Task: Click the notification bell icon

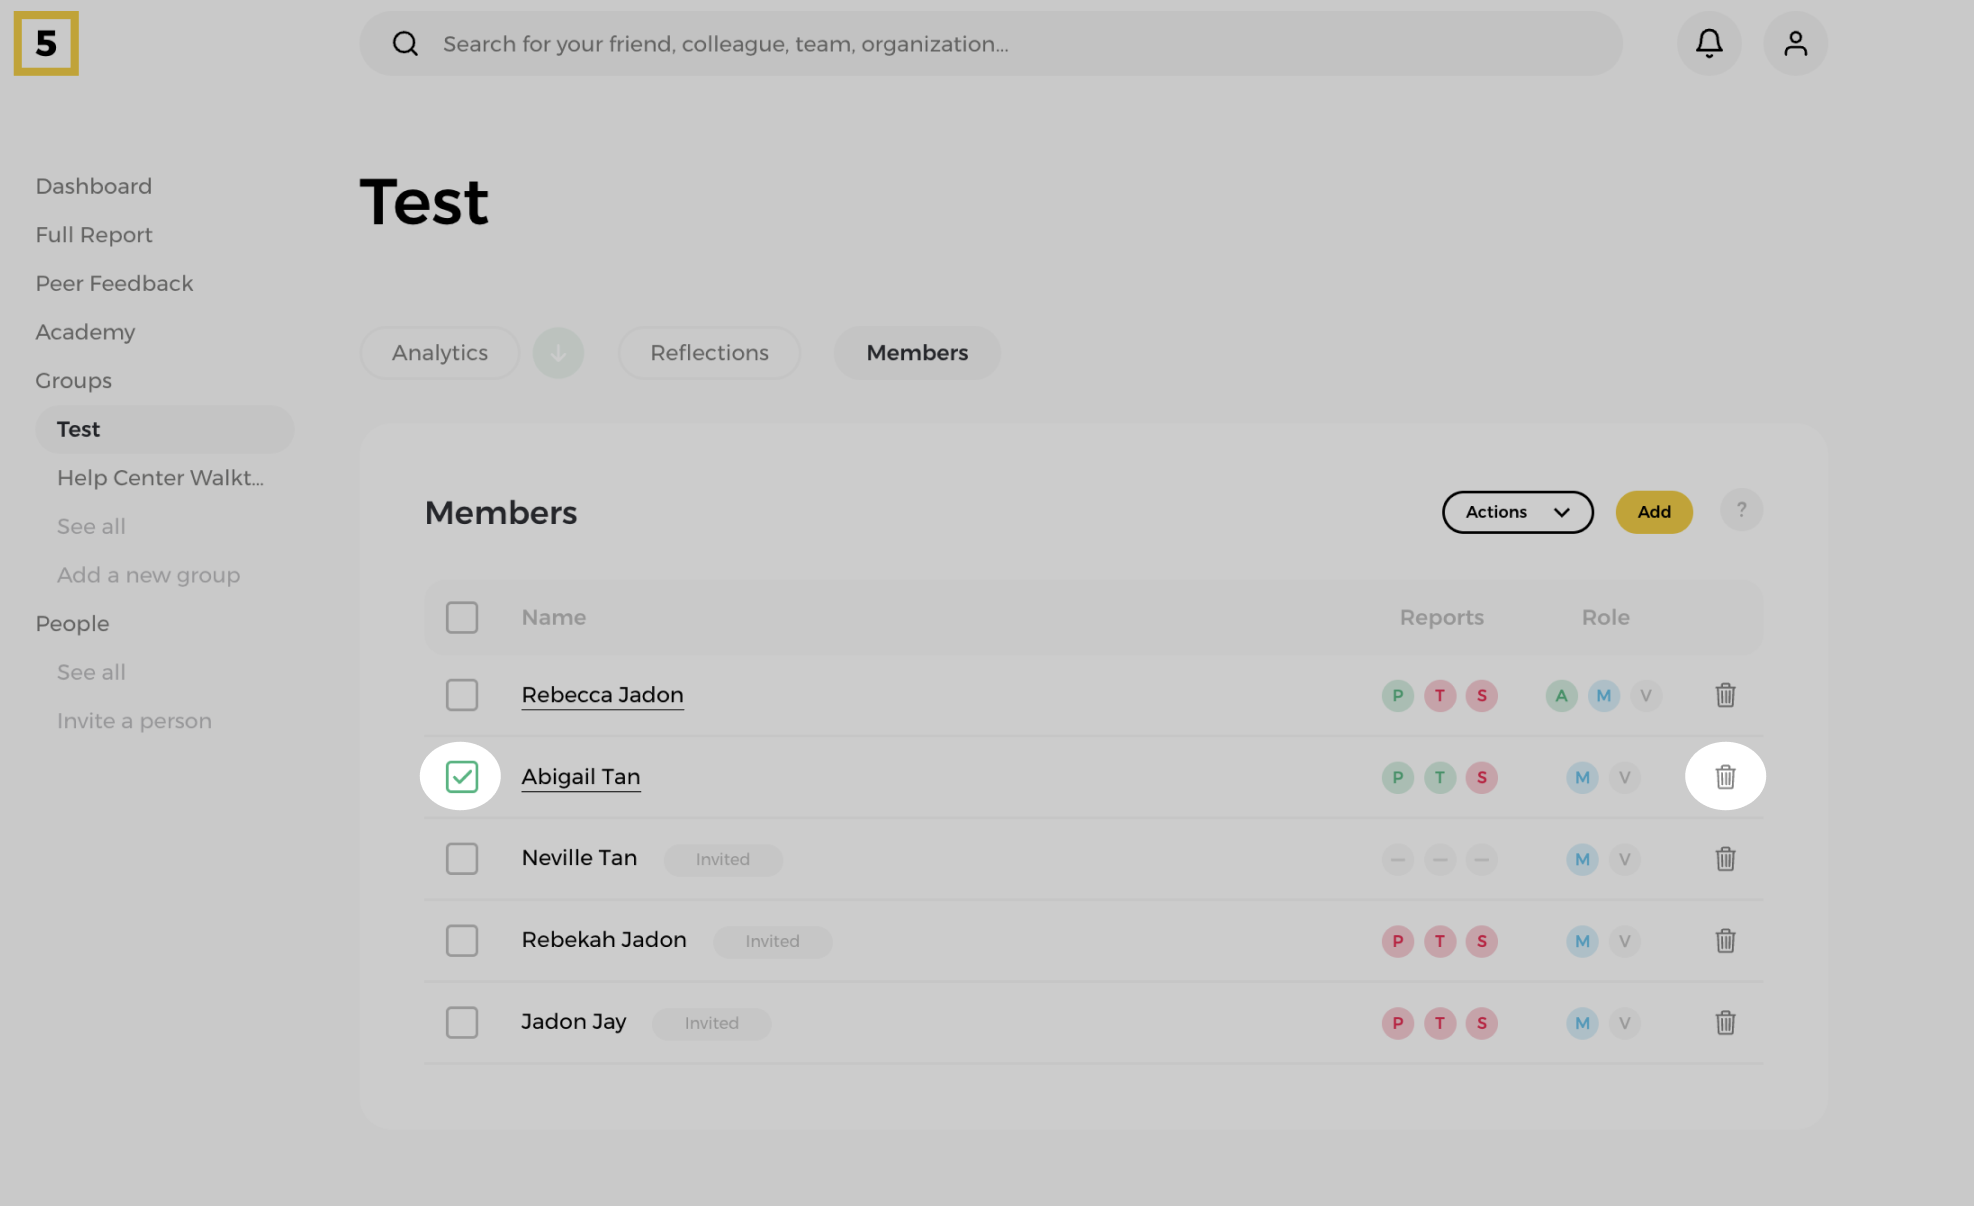Action: tap(1708, 43)
